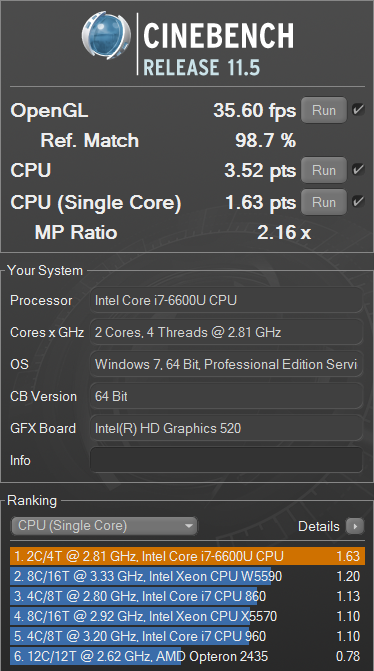Open the CPU (Single Core) ranking dropdown
The width and height of the screenshot is (374, 671).
[x=104, y=526]
